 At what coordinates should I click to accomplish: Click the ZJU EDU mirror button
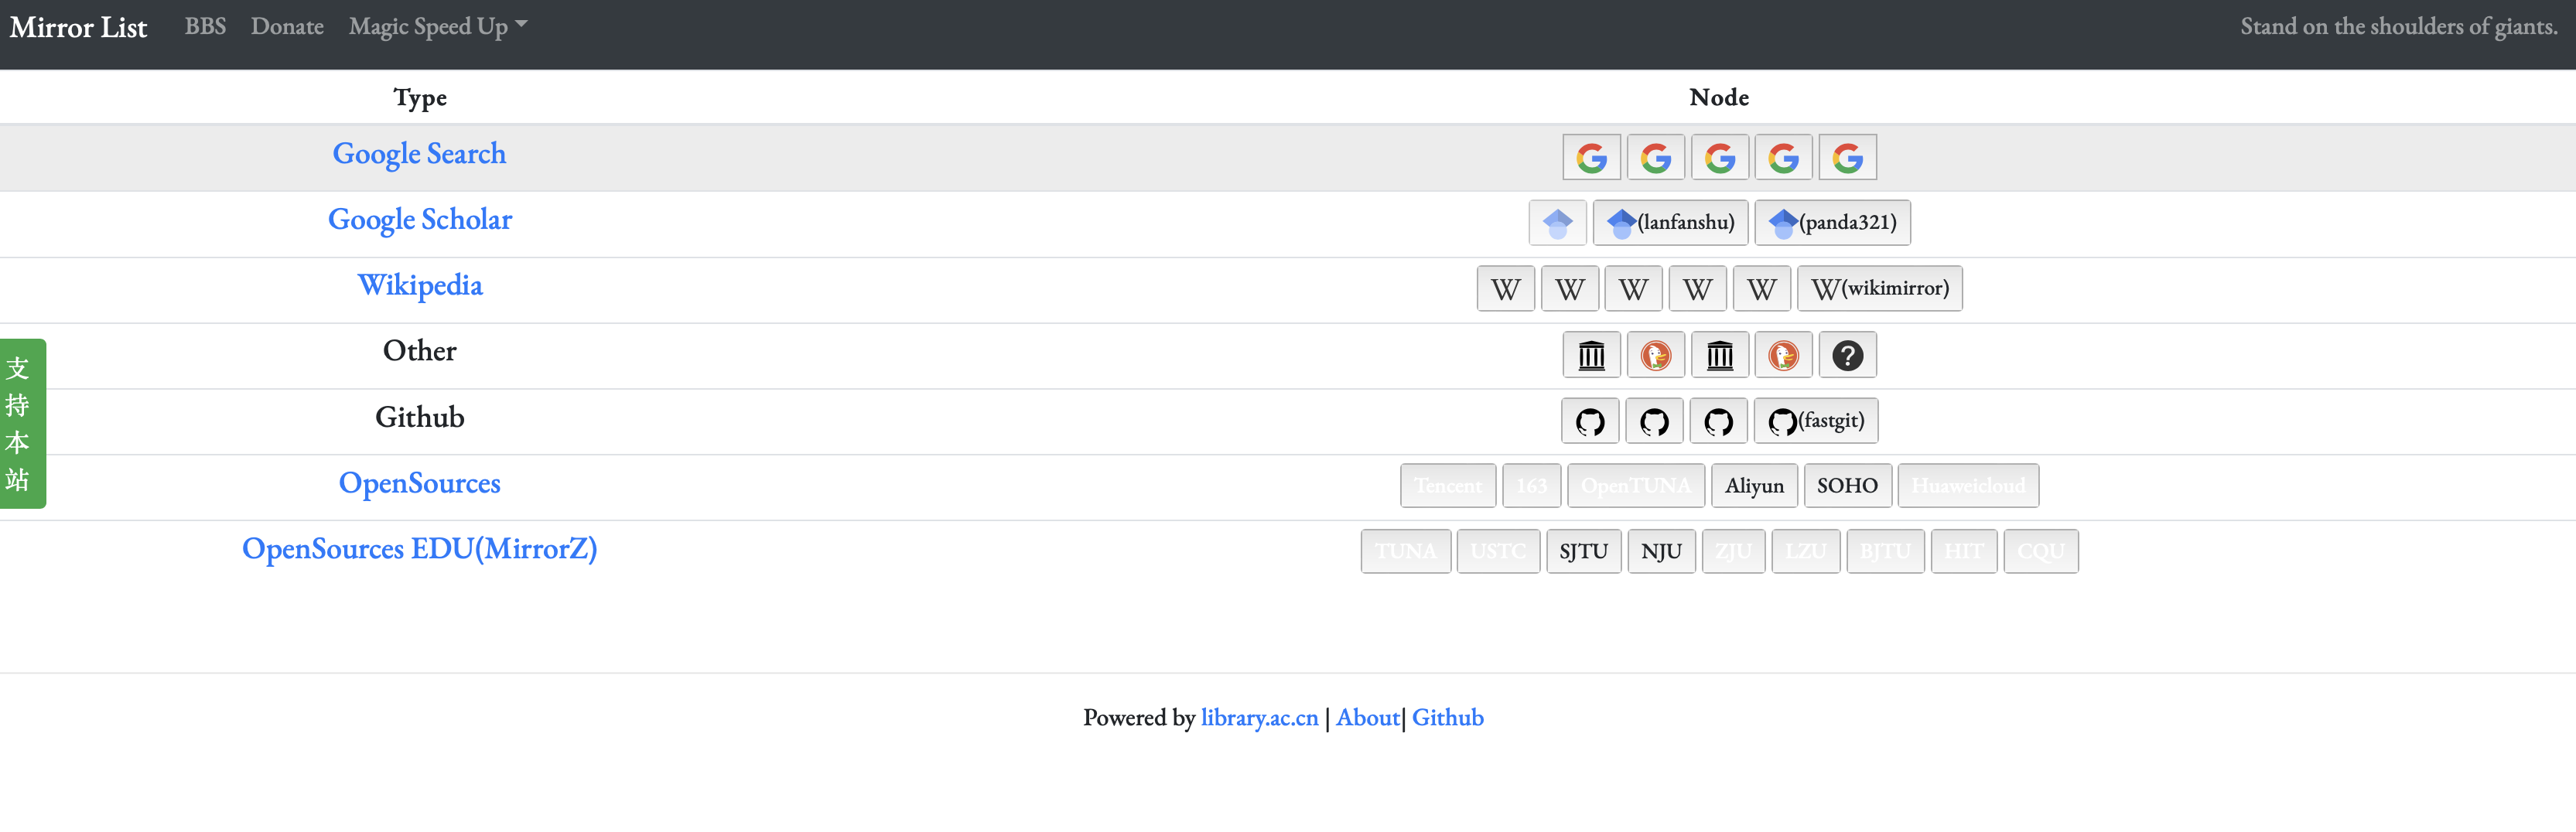point(1733,552)
